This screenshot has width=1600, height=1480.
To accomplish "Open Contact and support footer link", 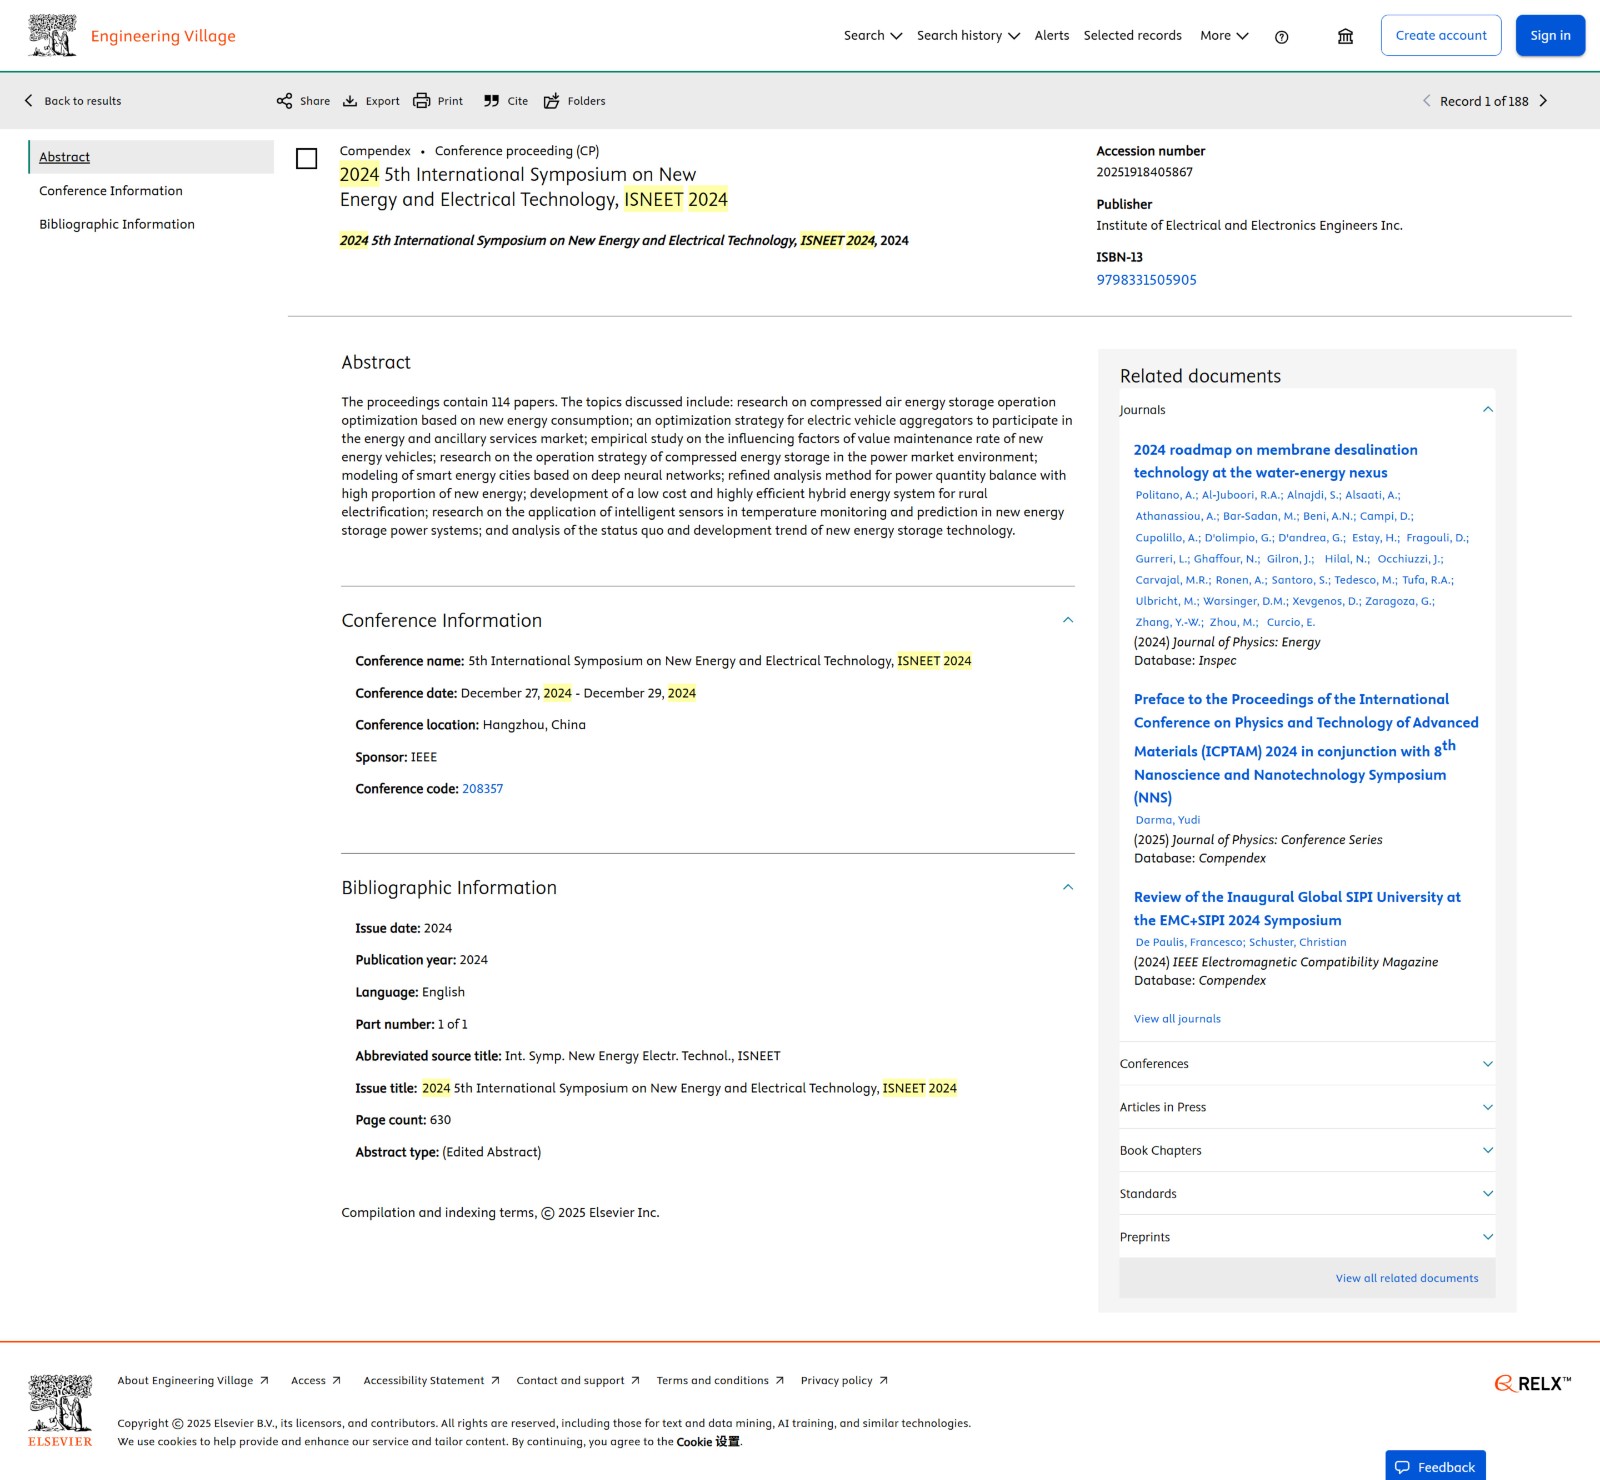I will tap(577, 1381).
